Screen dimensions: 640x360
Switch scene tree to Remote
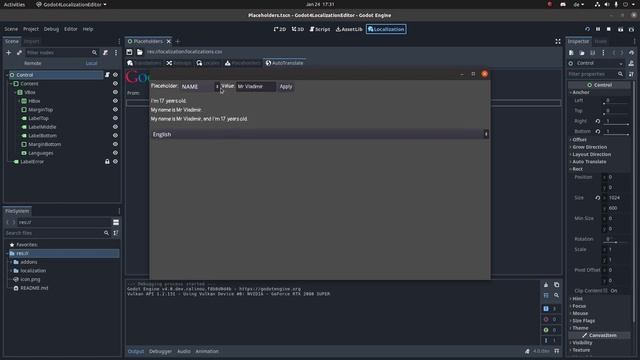click(33, 63)
